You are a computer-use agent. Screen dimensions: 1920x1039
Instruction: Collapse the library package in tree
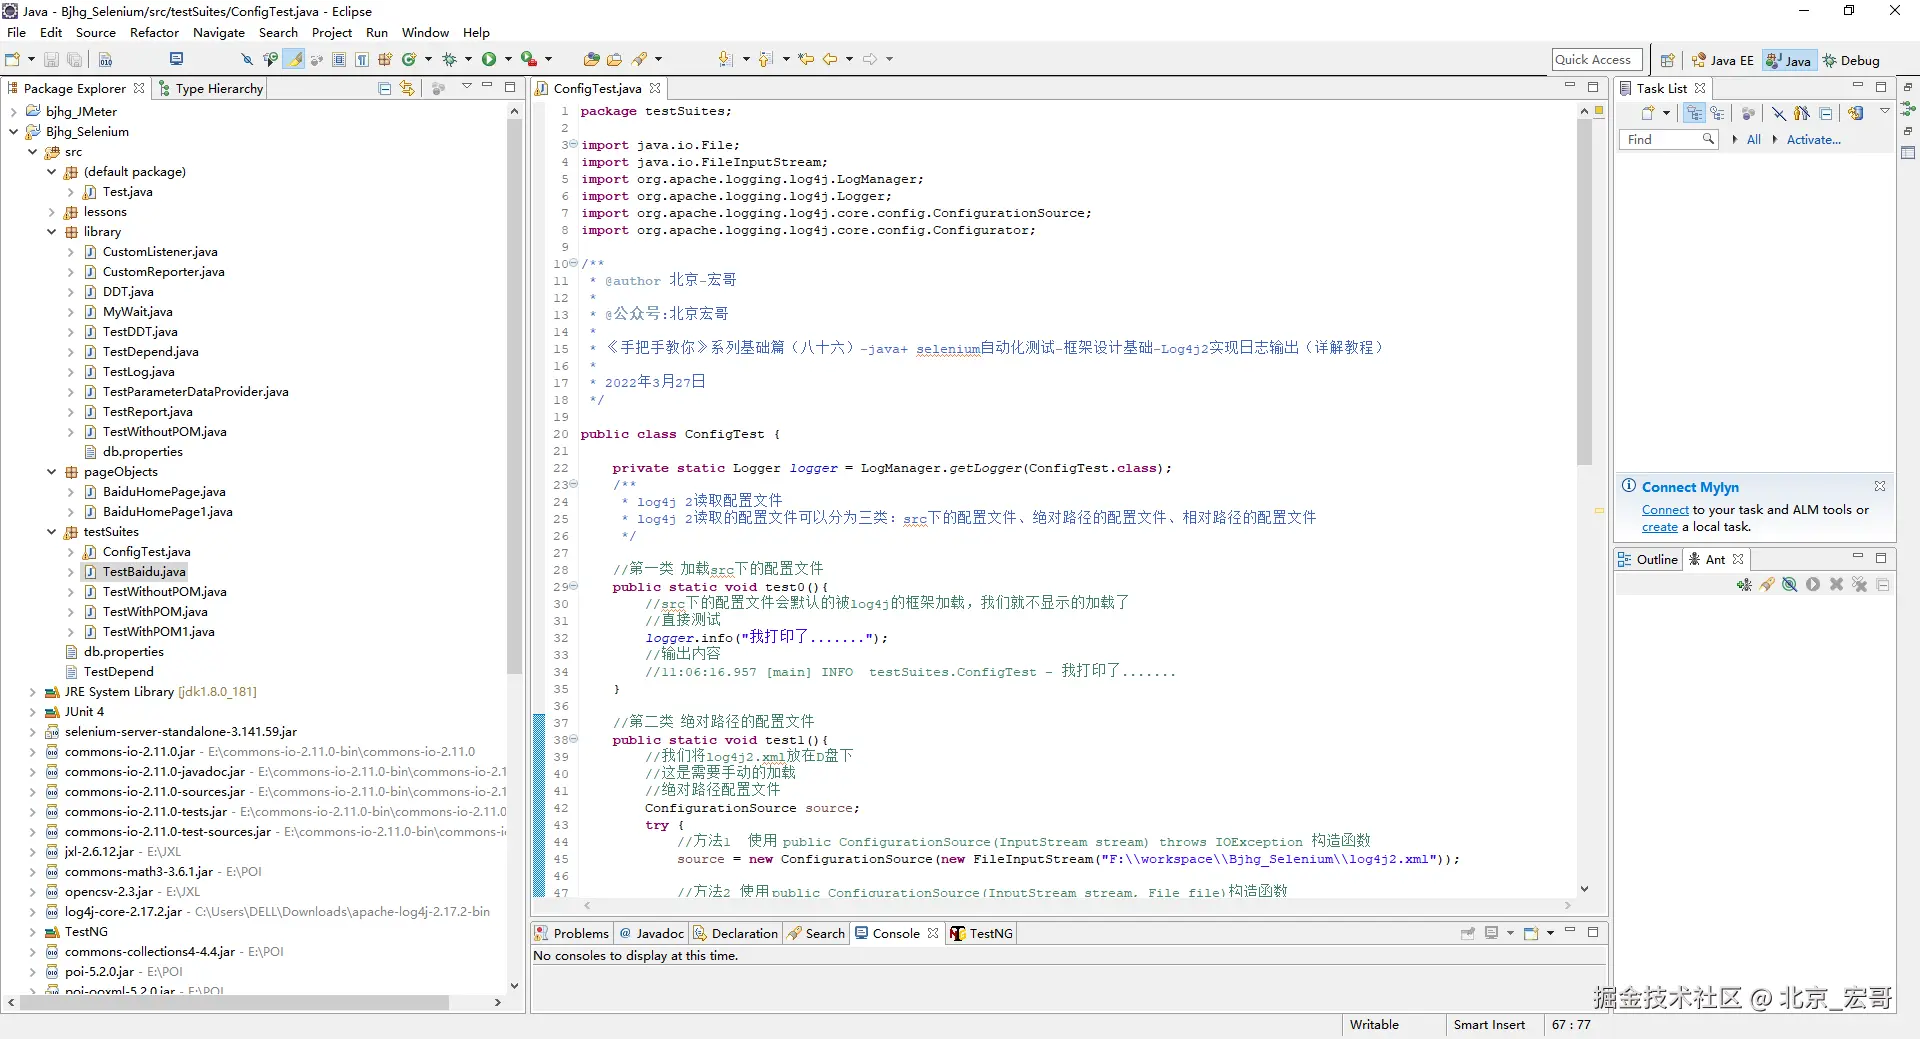[52, 232]
